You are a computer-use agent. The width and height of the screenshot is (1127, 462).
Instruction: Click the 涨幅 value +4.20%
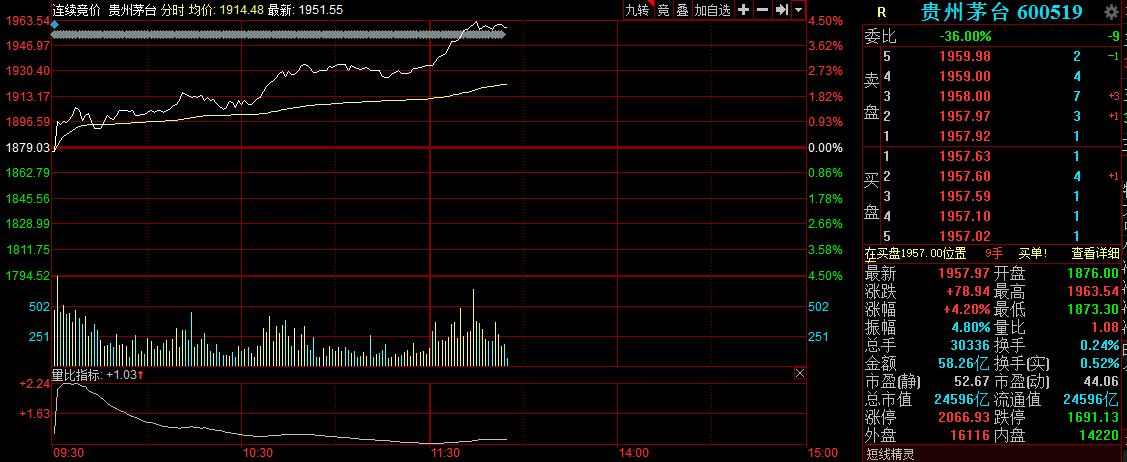click(x=968, y=310)
